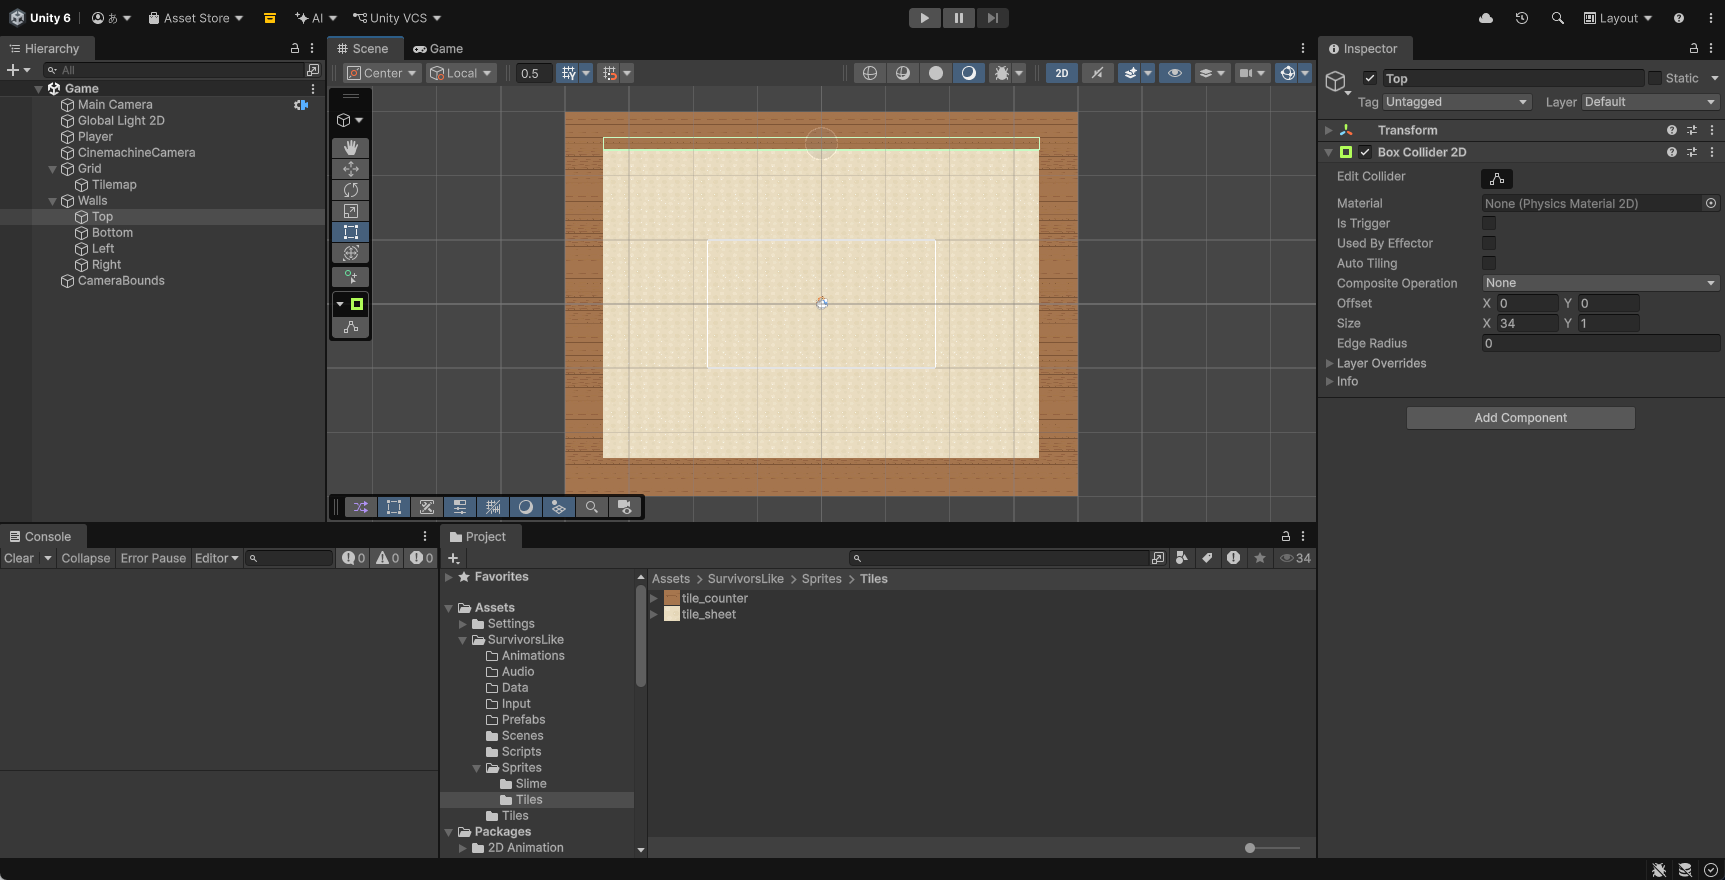
Task: Toggle the Static checkbox
Action: point(1655,78)
